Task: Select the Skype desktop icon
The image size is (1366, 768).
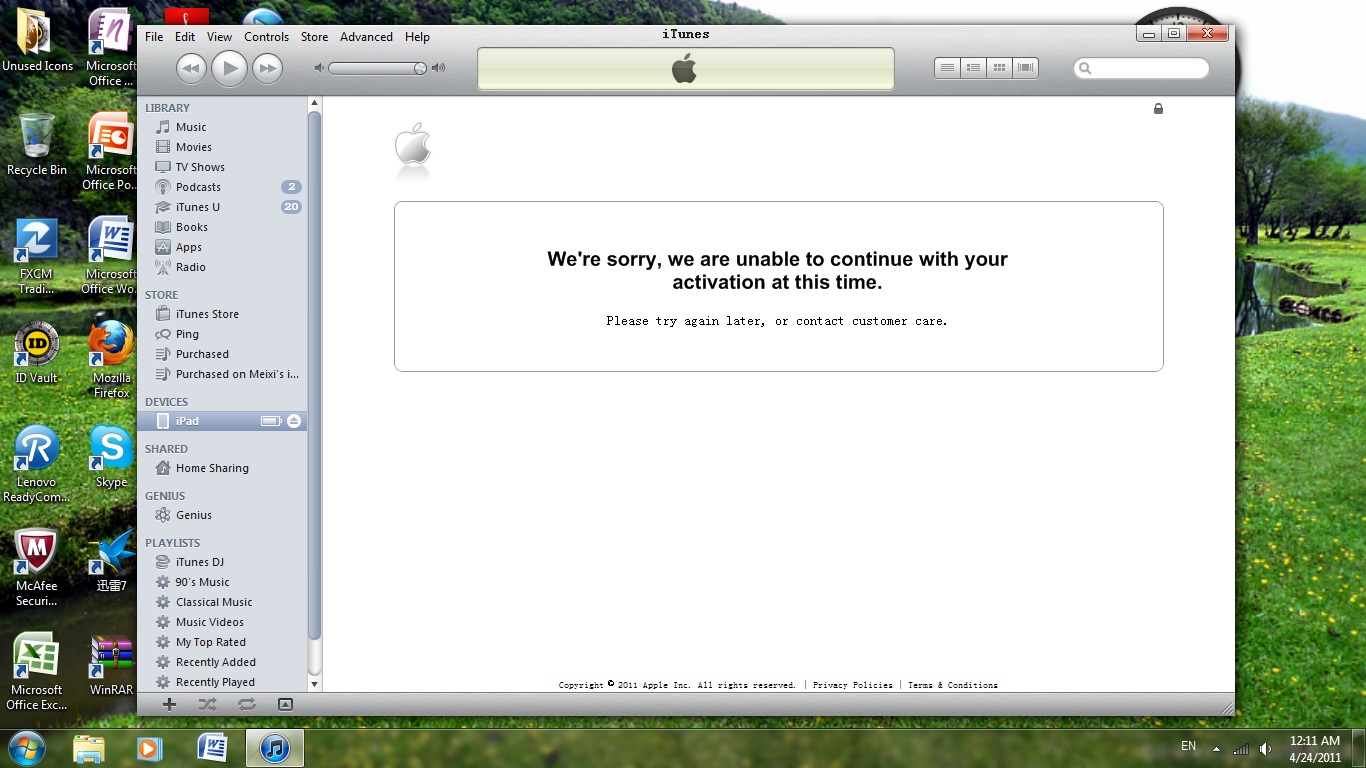Action: [111, 458]
